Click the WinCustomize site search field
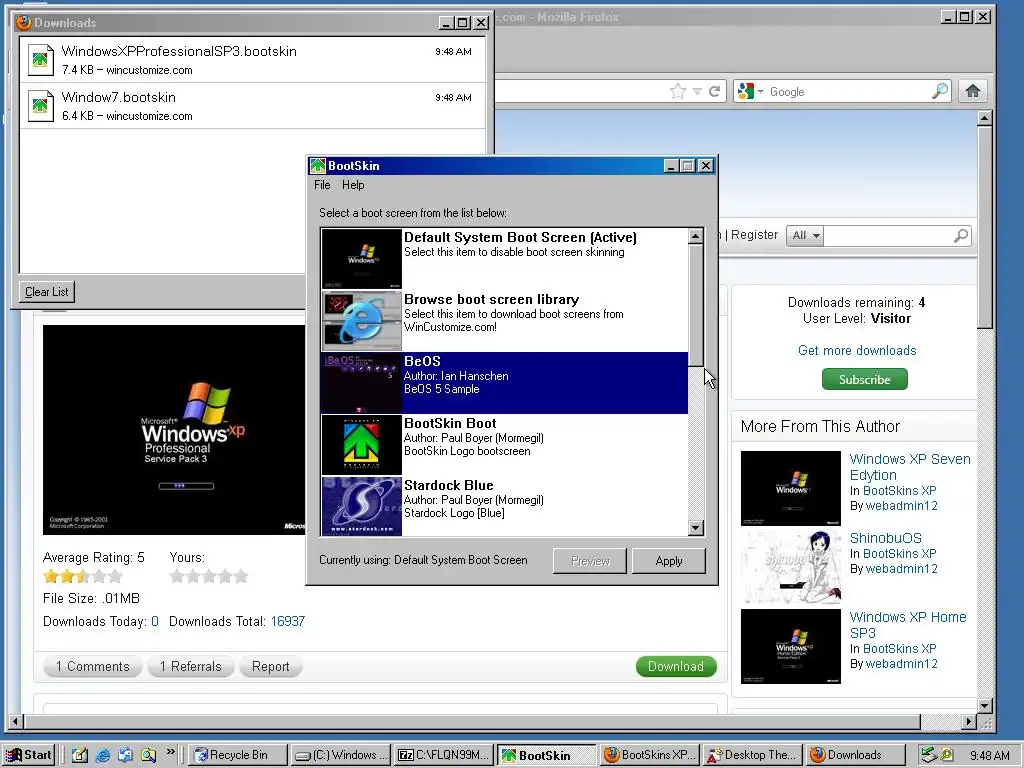1024x768 pixels. pos(888,236)
